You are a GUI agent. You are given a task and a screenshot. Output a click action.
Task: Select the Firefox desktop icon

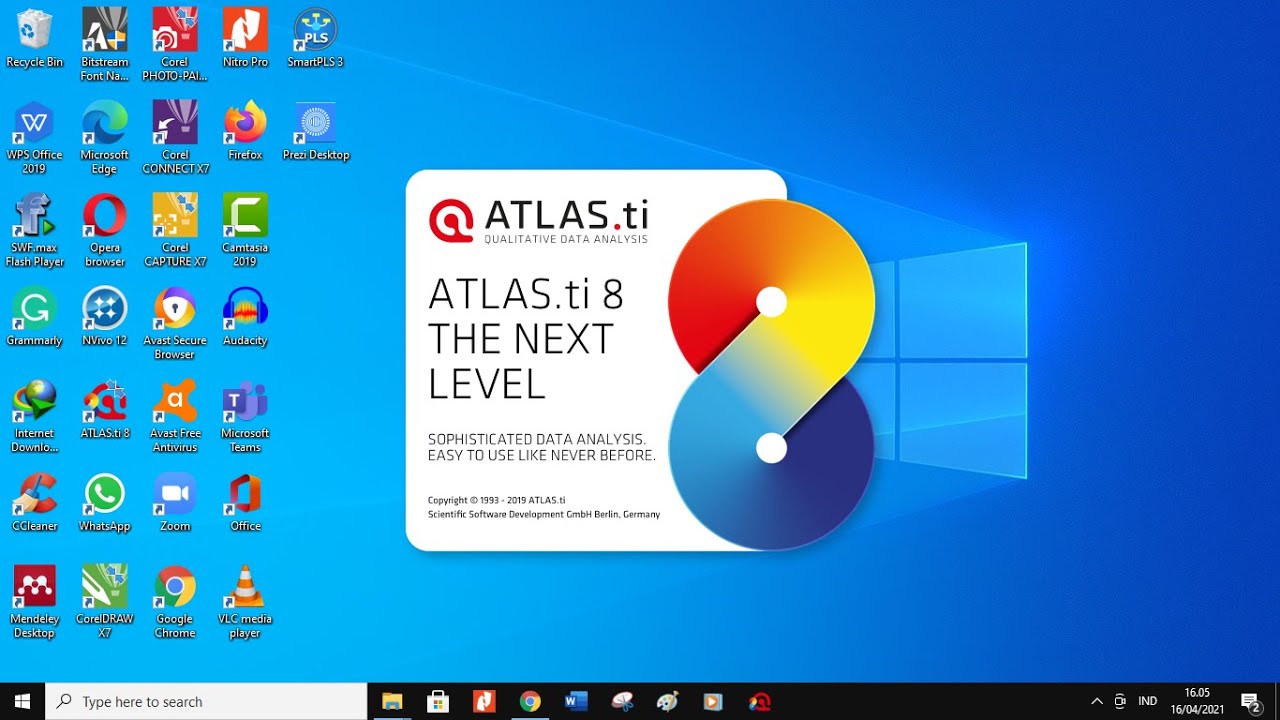pyautogui.click(x=245, y=131)
